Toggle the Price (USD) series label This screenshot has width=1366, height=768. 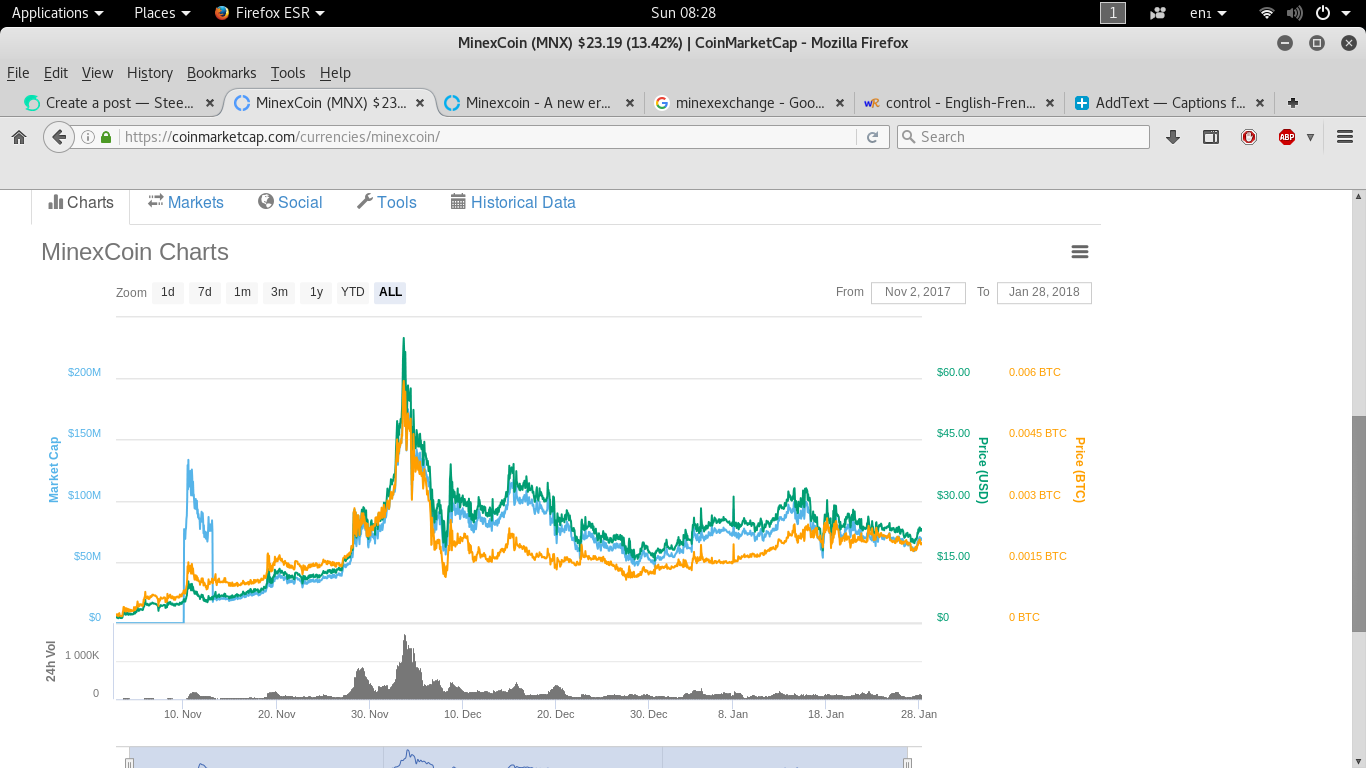coord(983,469)
